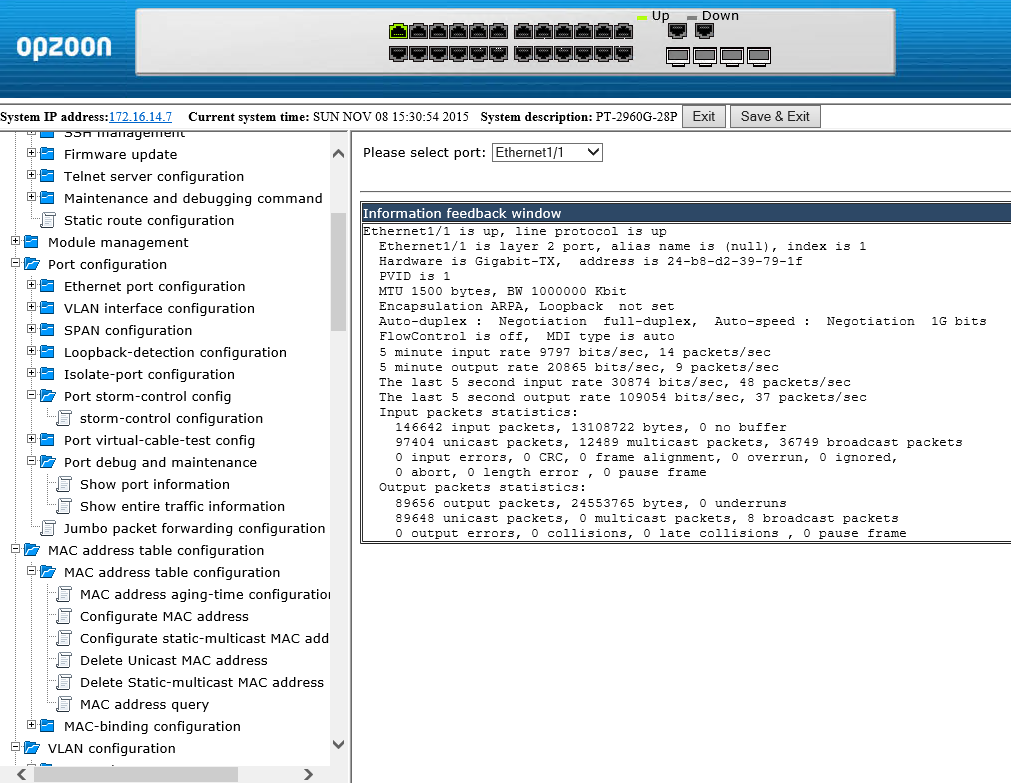Click folder icon beside Loopback-detection configuration

(47, 352)
